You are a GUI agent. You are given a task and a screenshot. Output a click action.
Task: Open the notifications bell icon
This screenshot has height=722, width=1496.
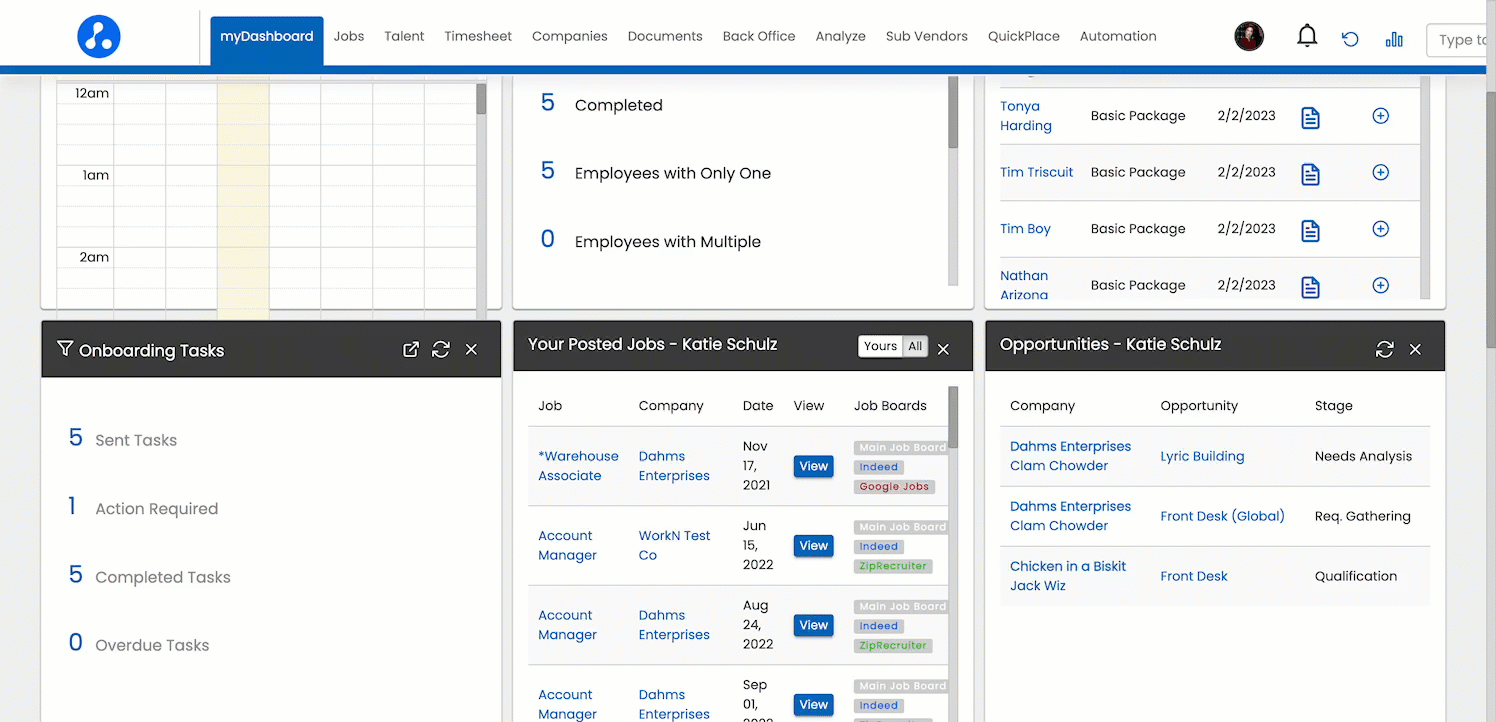pyautogui.click(x=1307, y=36)
